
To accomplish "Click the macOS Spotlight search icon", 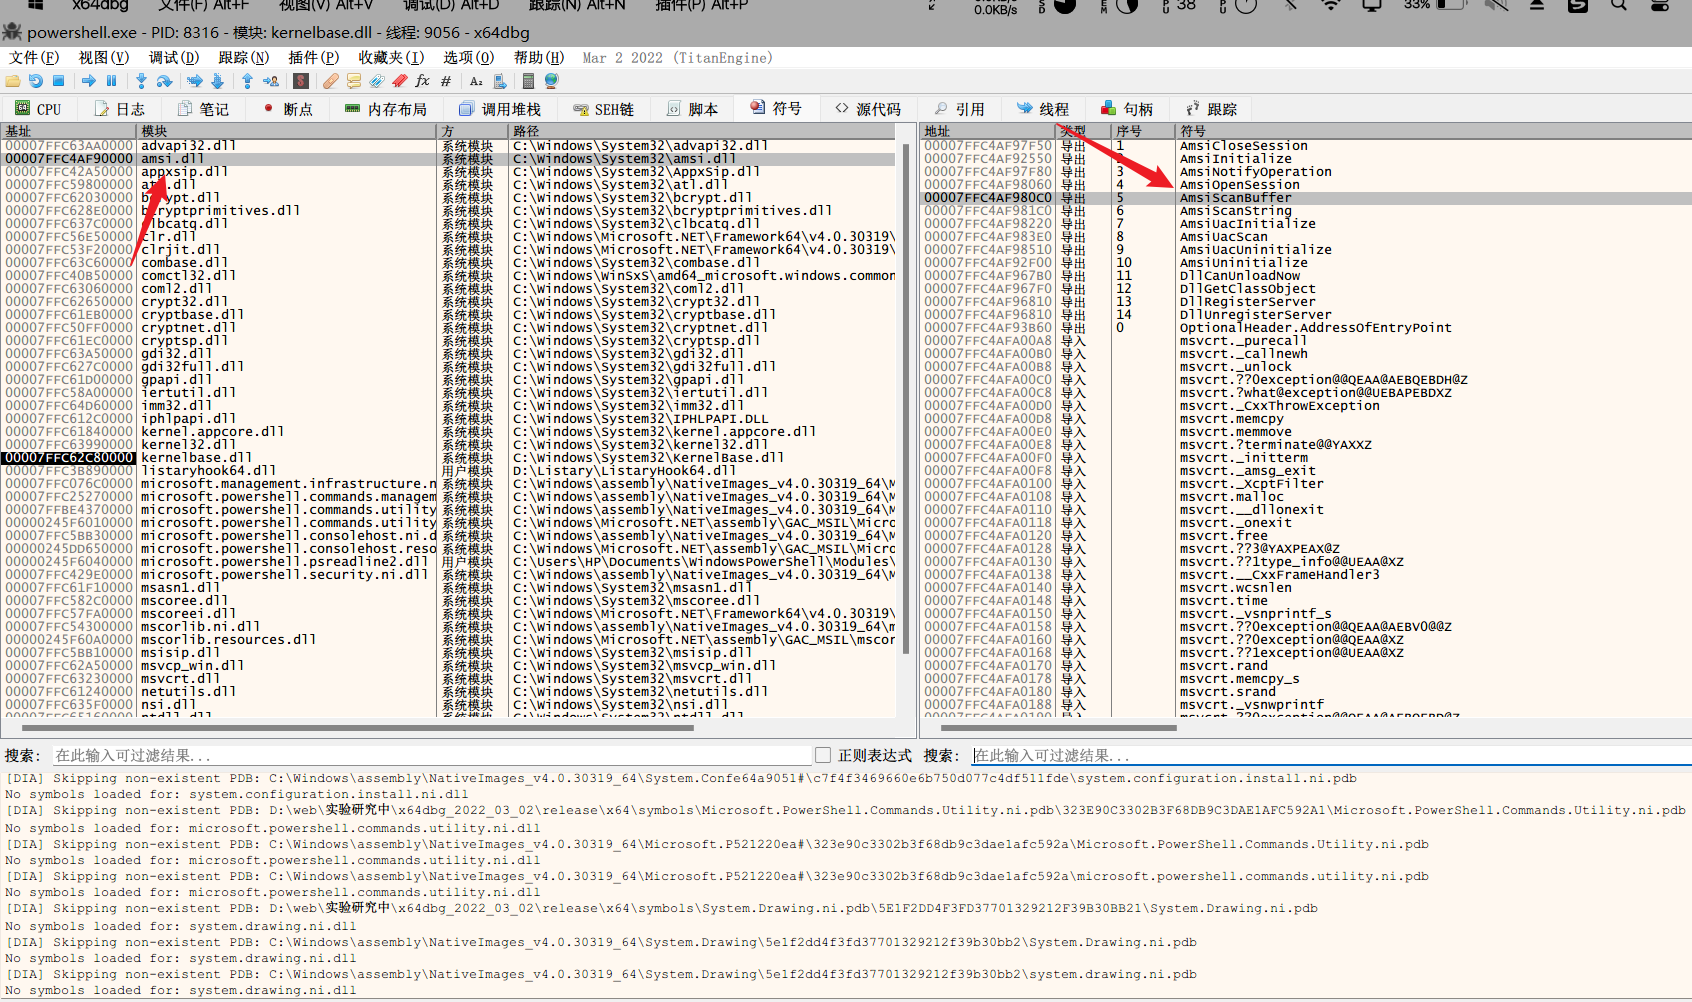I will tap(1619, 5).
